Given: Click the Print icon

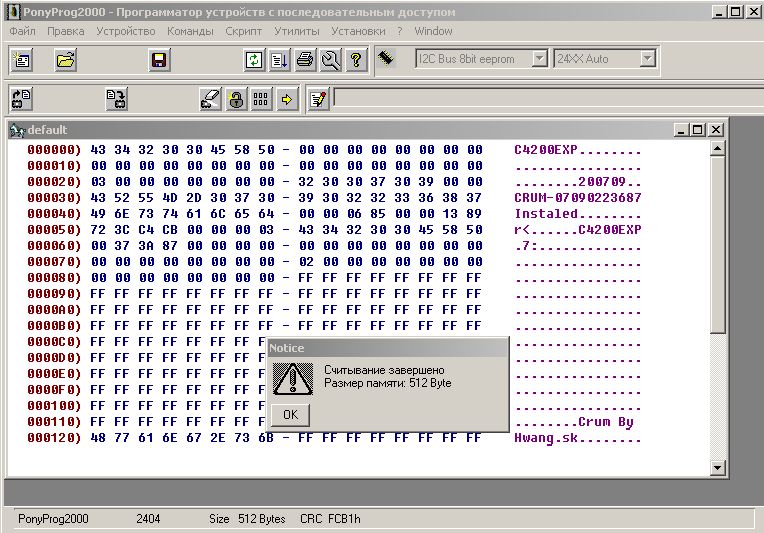Looking at the screenshot, I should coord(305,60).
